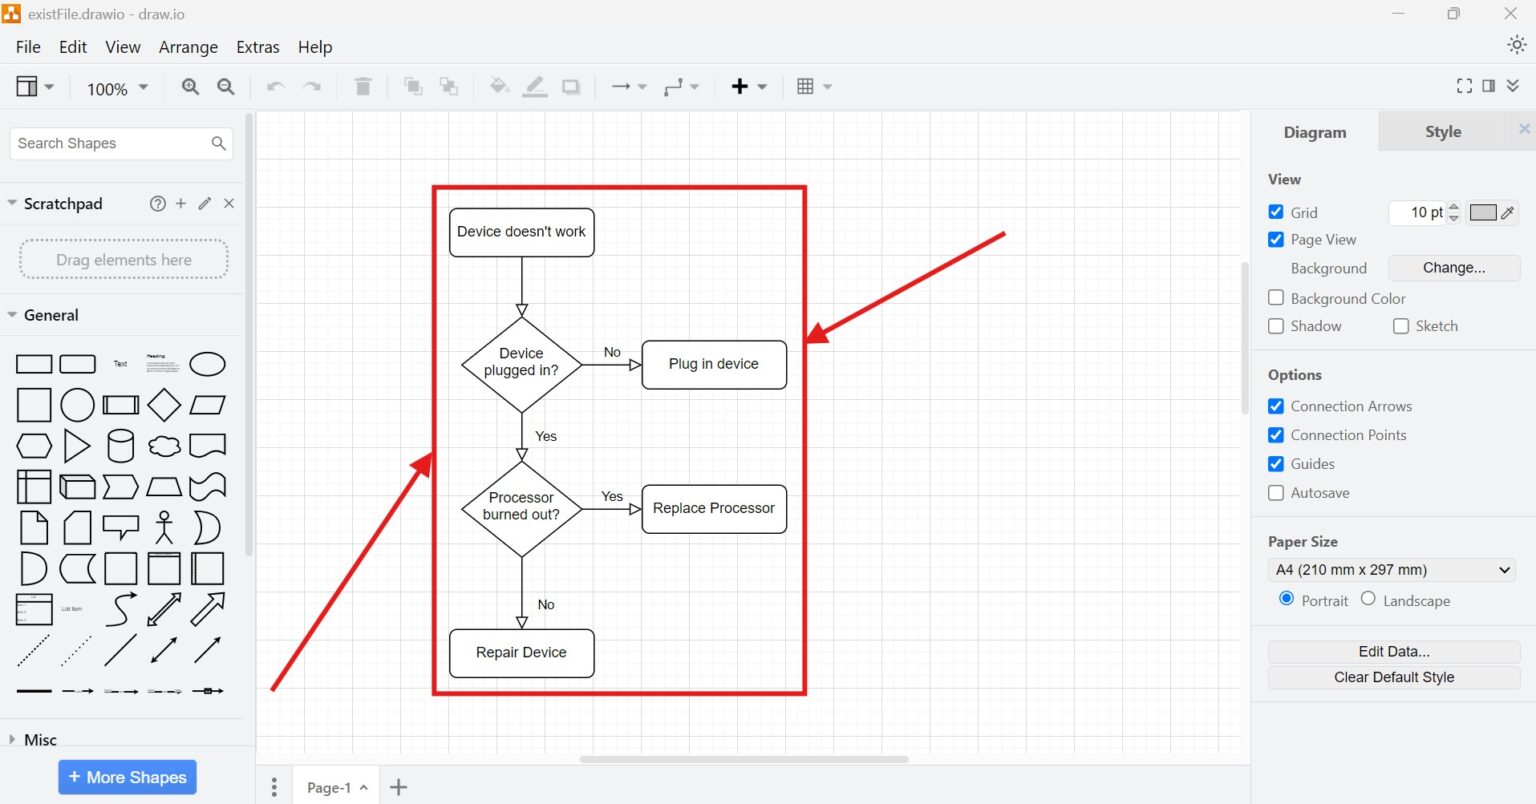Edit the Scratchpad with pencil icon
The width and height of the screenshot is (1536, 804).
pos(205,203)
